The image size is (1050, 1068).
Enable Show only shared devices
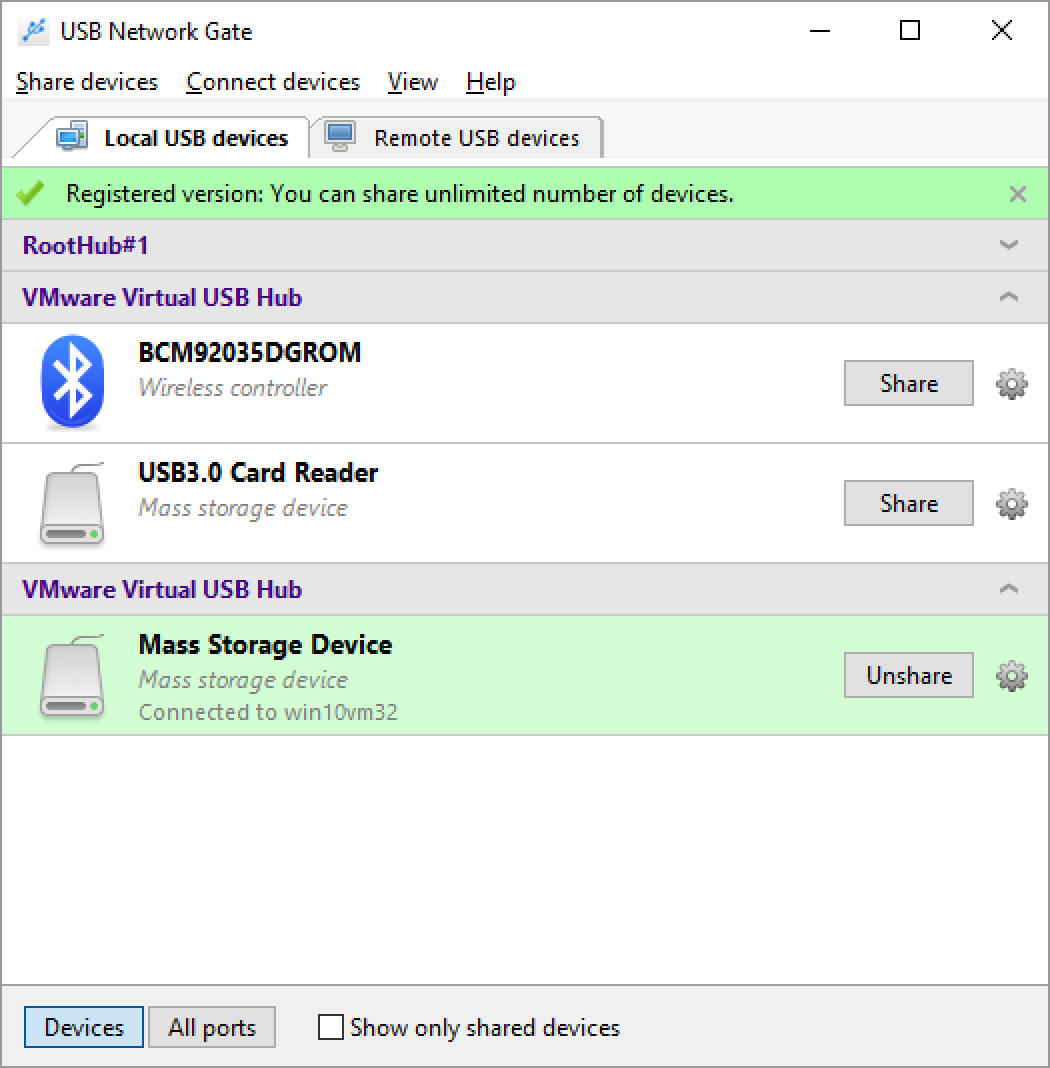point(330,1027)
